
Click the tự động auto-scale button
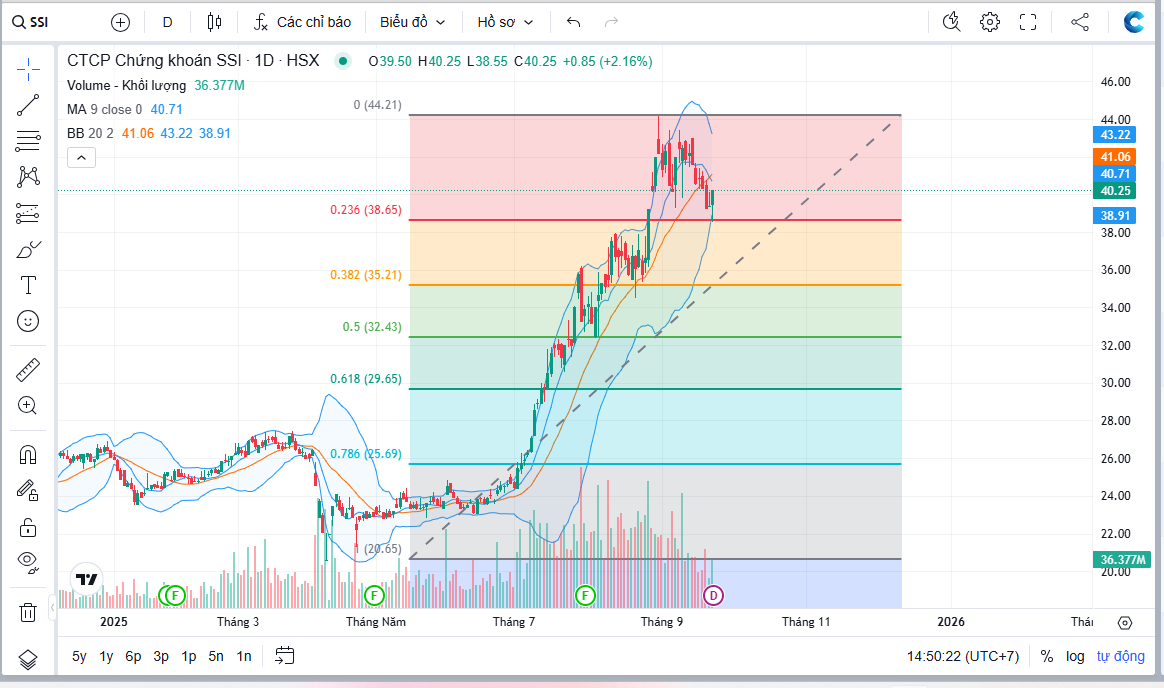pyautogui.click(x=1120, y=656)
